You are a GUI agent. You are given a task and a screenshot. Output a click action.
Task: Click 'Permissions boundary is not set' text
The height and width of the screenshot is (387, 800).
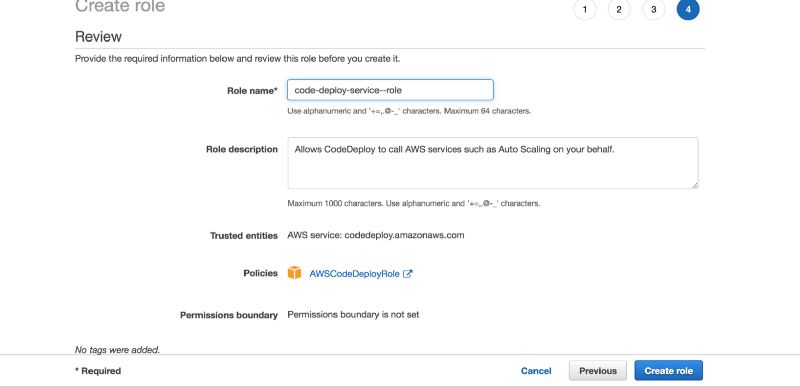coord(354,315)
